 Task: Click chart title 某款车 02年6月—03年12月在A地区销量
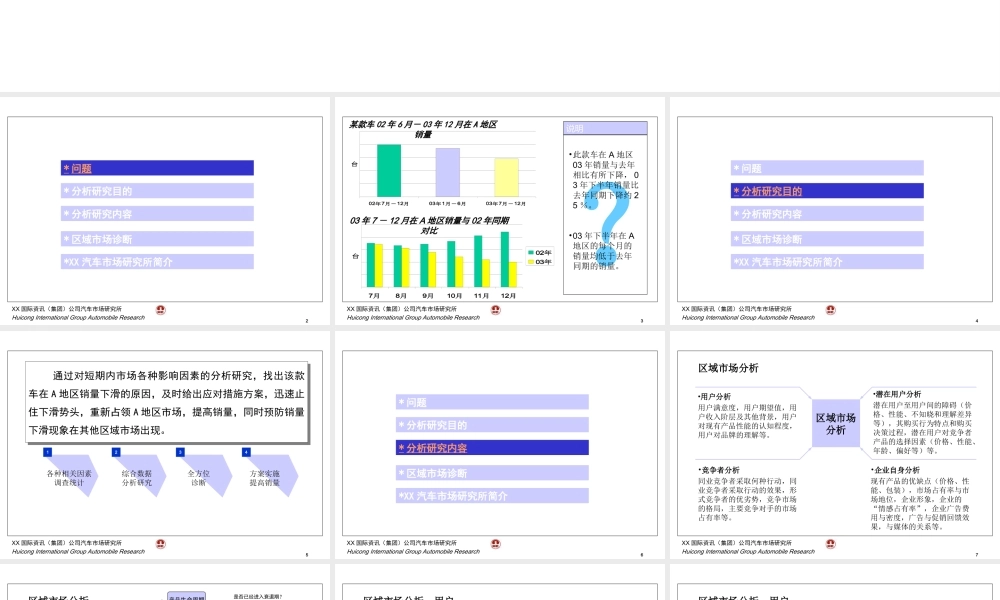pos(423,129)
